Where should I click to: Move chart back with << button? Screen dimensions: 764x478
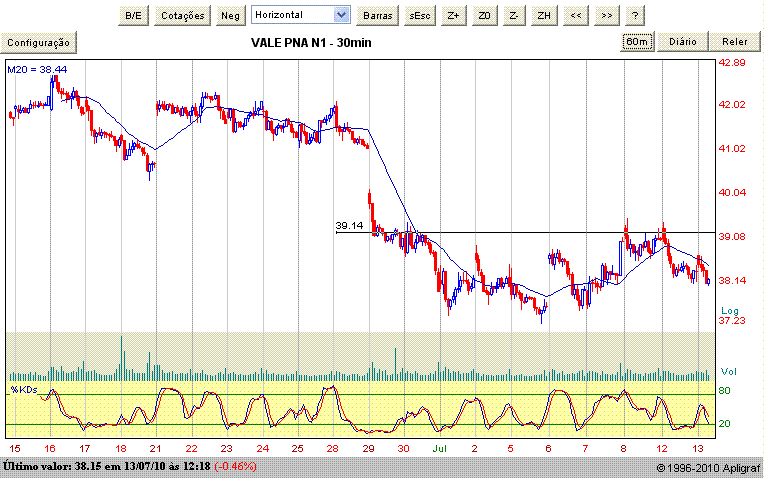(576, 16)
